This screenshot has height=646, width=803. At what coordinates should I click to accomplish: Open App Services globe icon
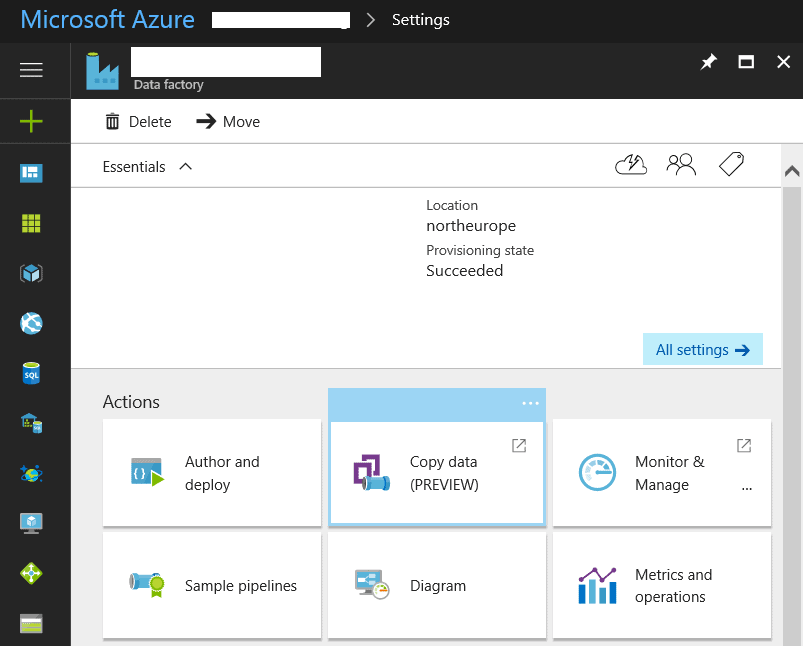(31, 323)
